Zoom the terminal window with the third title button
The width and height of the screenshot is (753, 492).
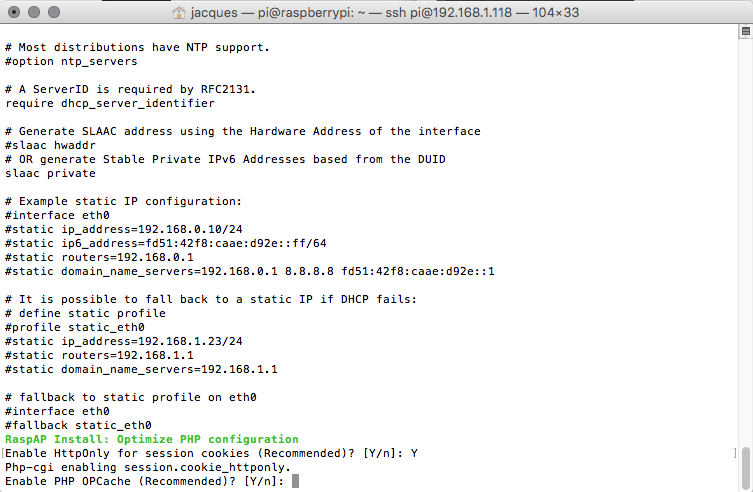[x=54, y=12]
